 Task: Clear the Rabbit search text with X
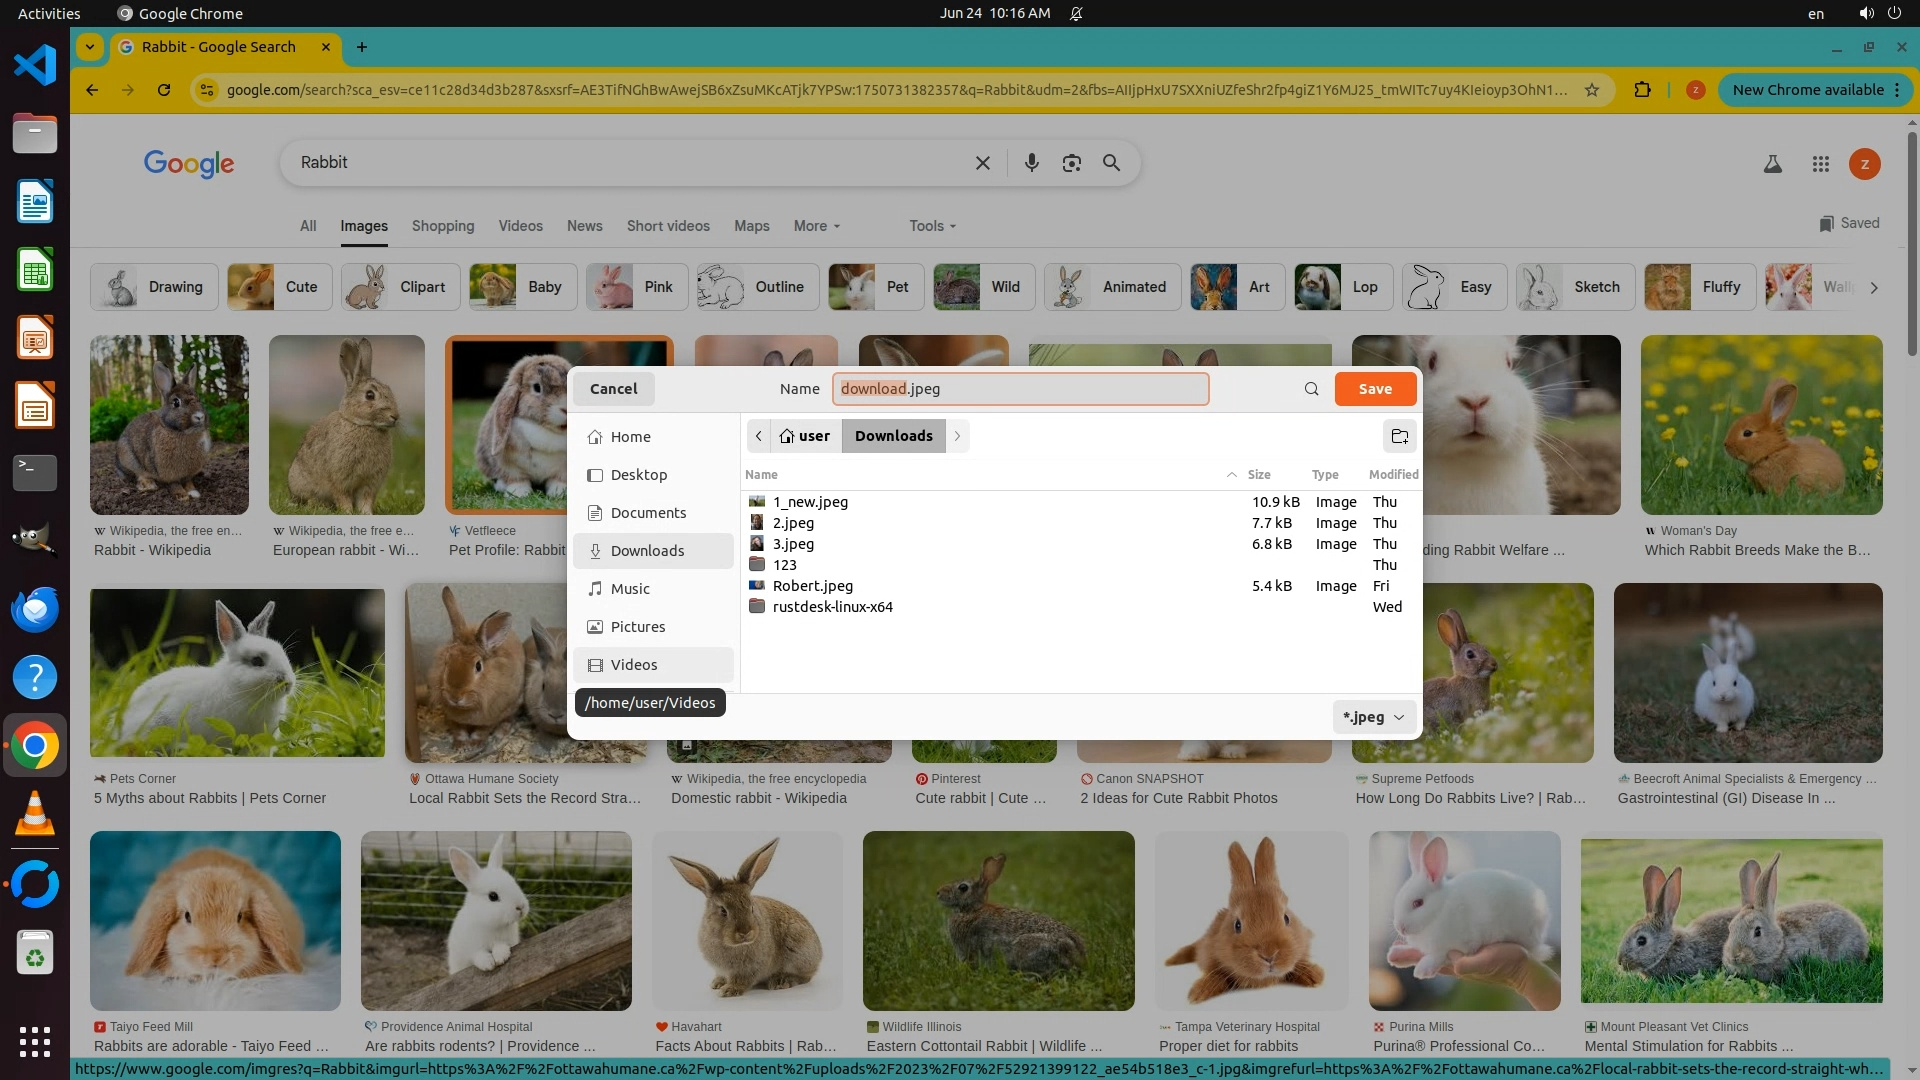tap(982, 163)
